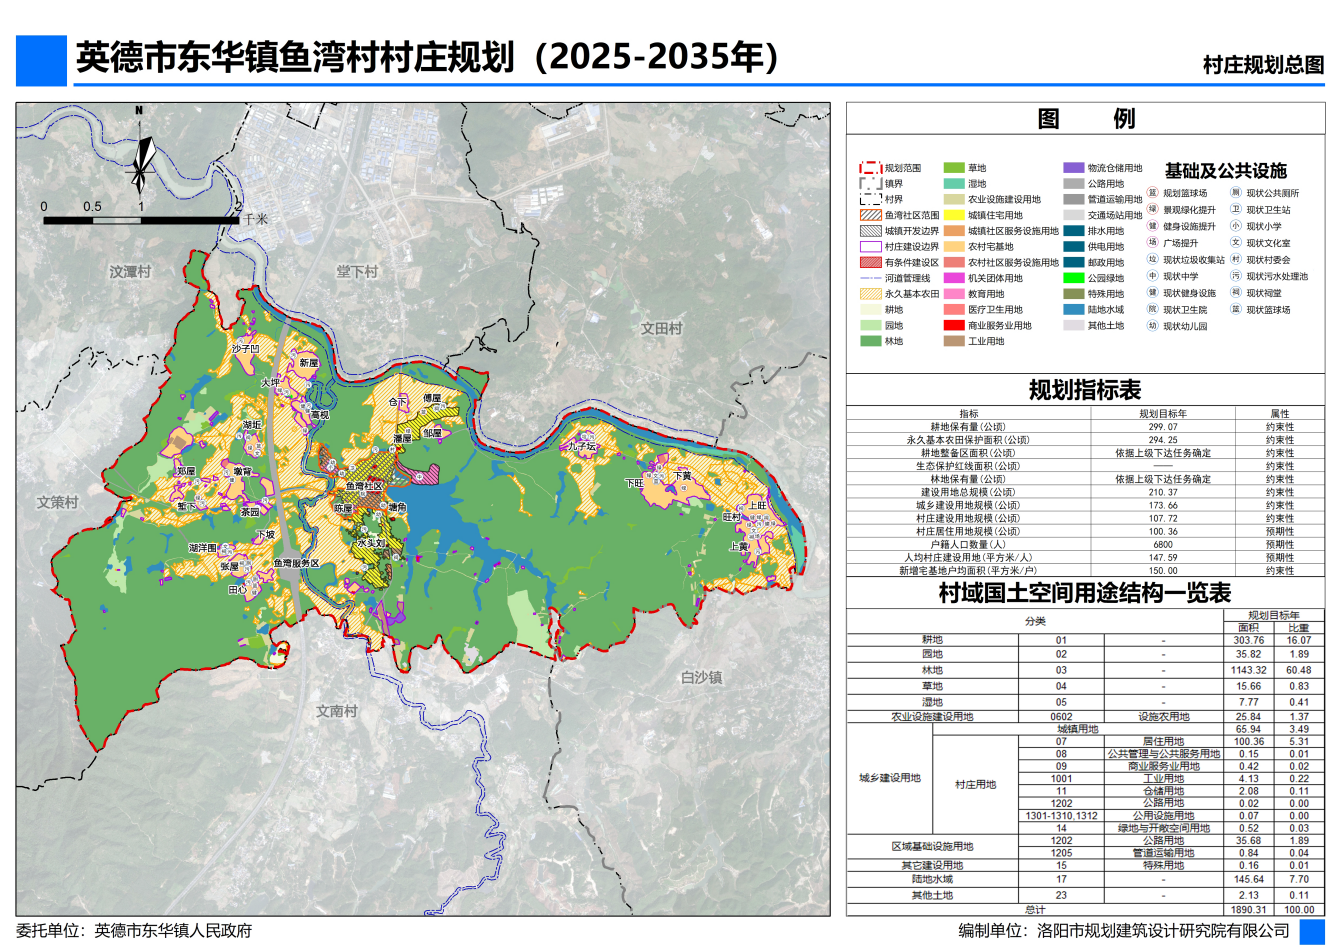Click the 白沙镇 place label on map
The height and width of the screenshot is (948, 1341).
click(x=701, y=677)
